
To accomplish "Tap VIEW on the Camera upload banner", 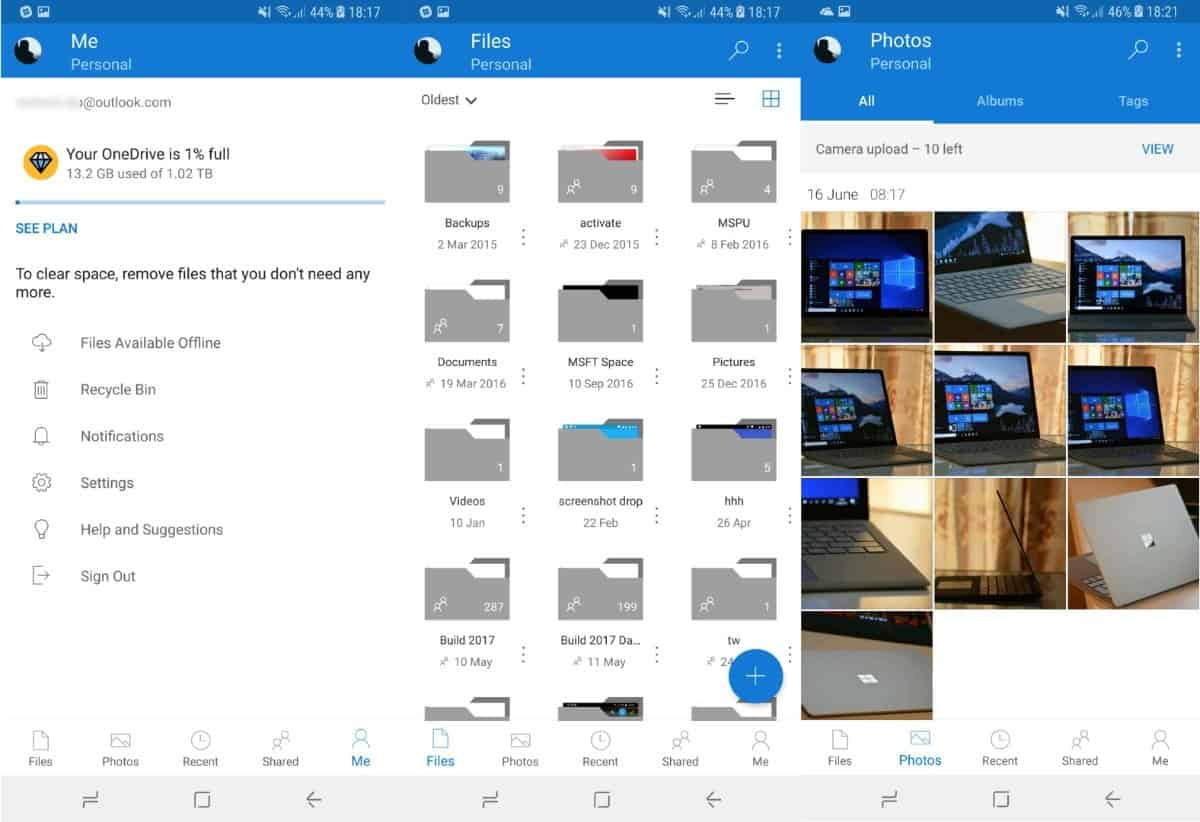I will click(x=1157, y=148).
